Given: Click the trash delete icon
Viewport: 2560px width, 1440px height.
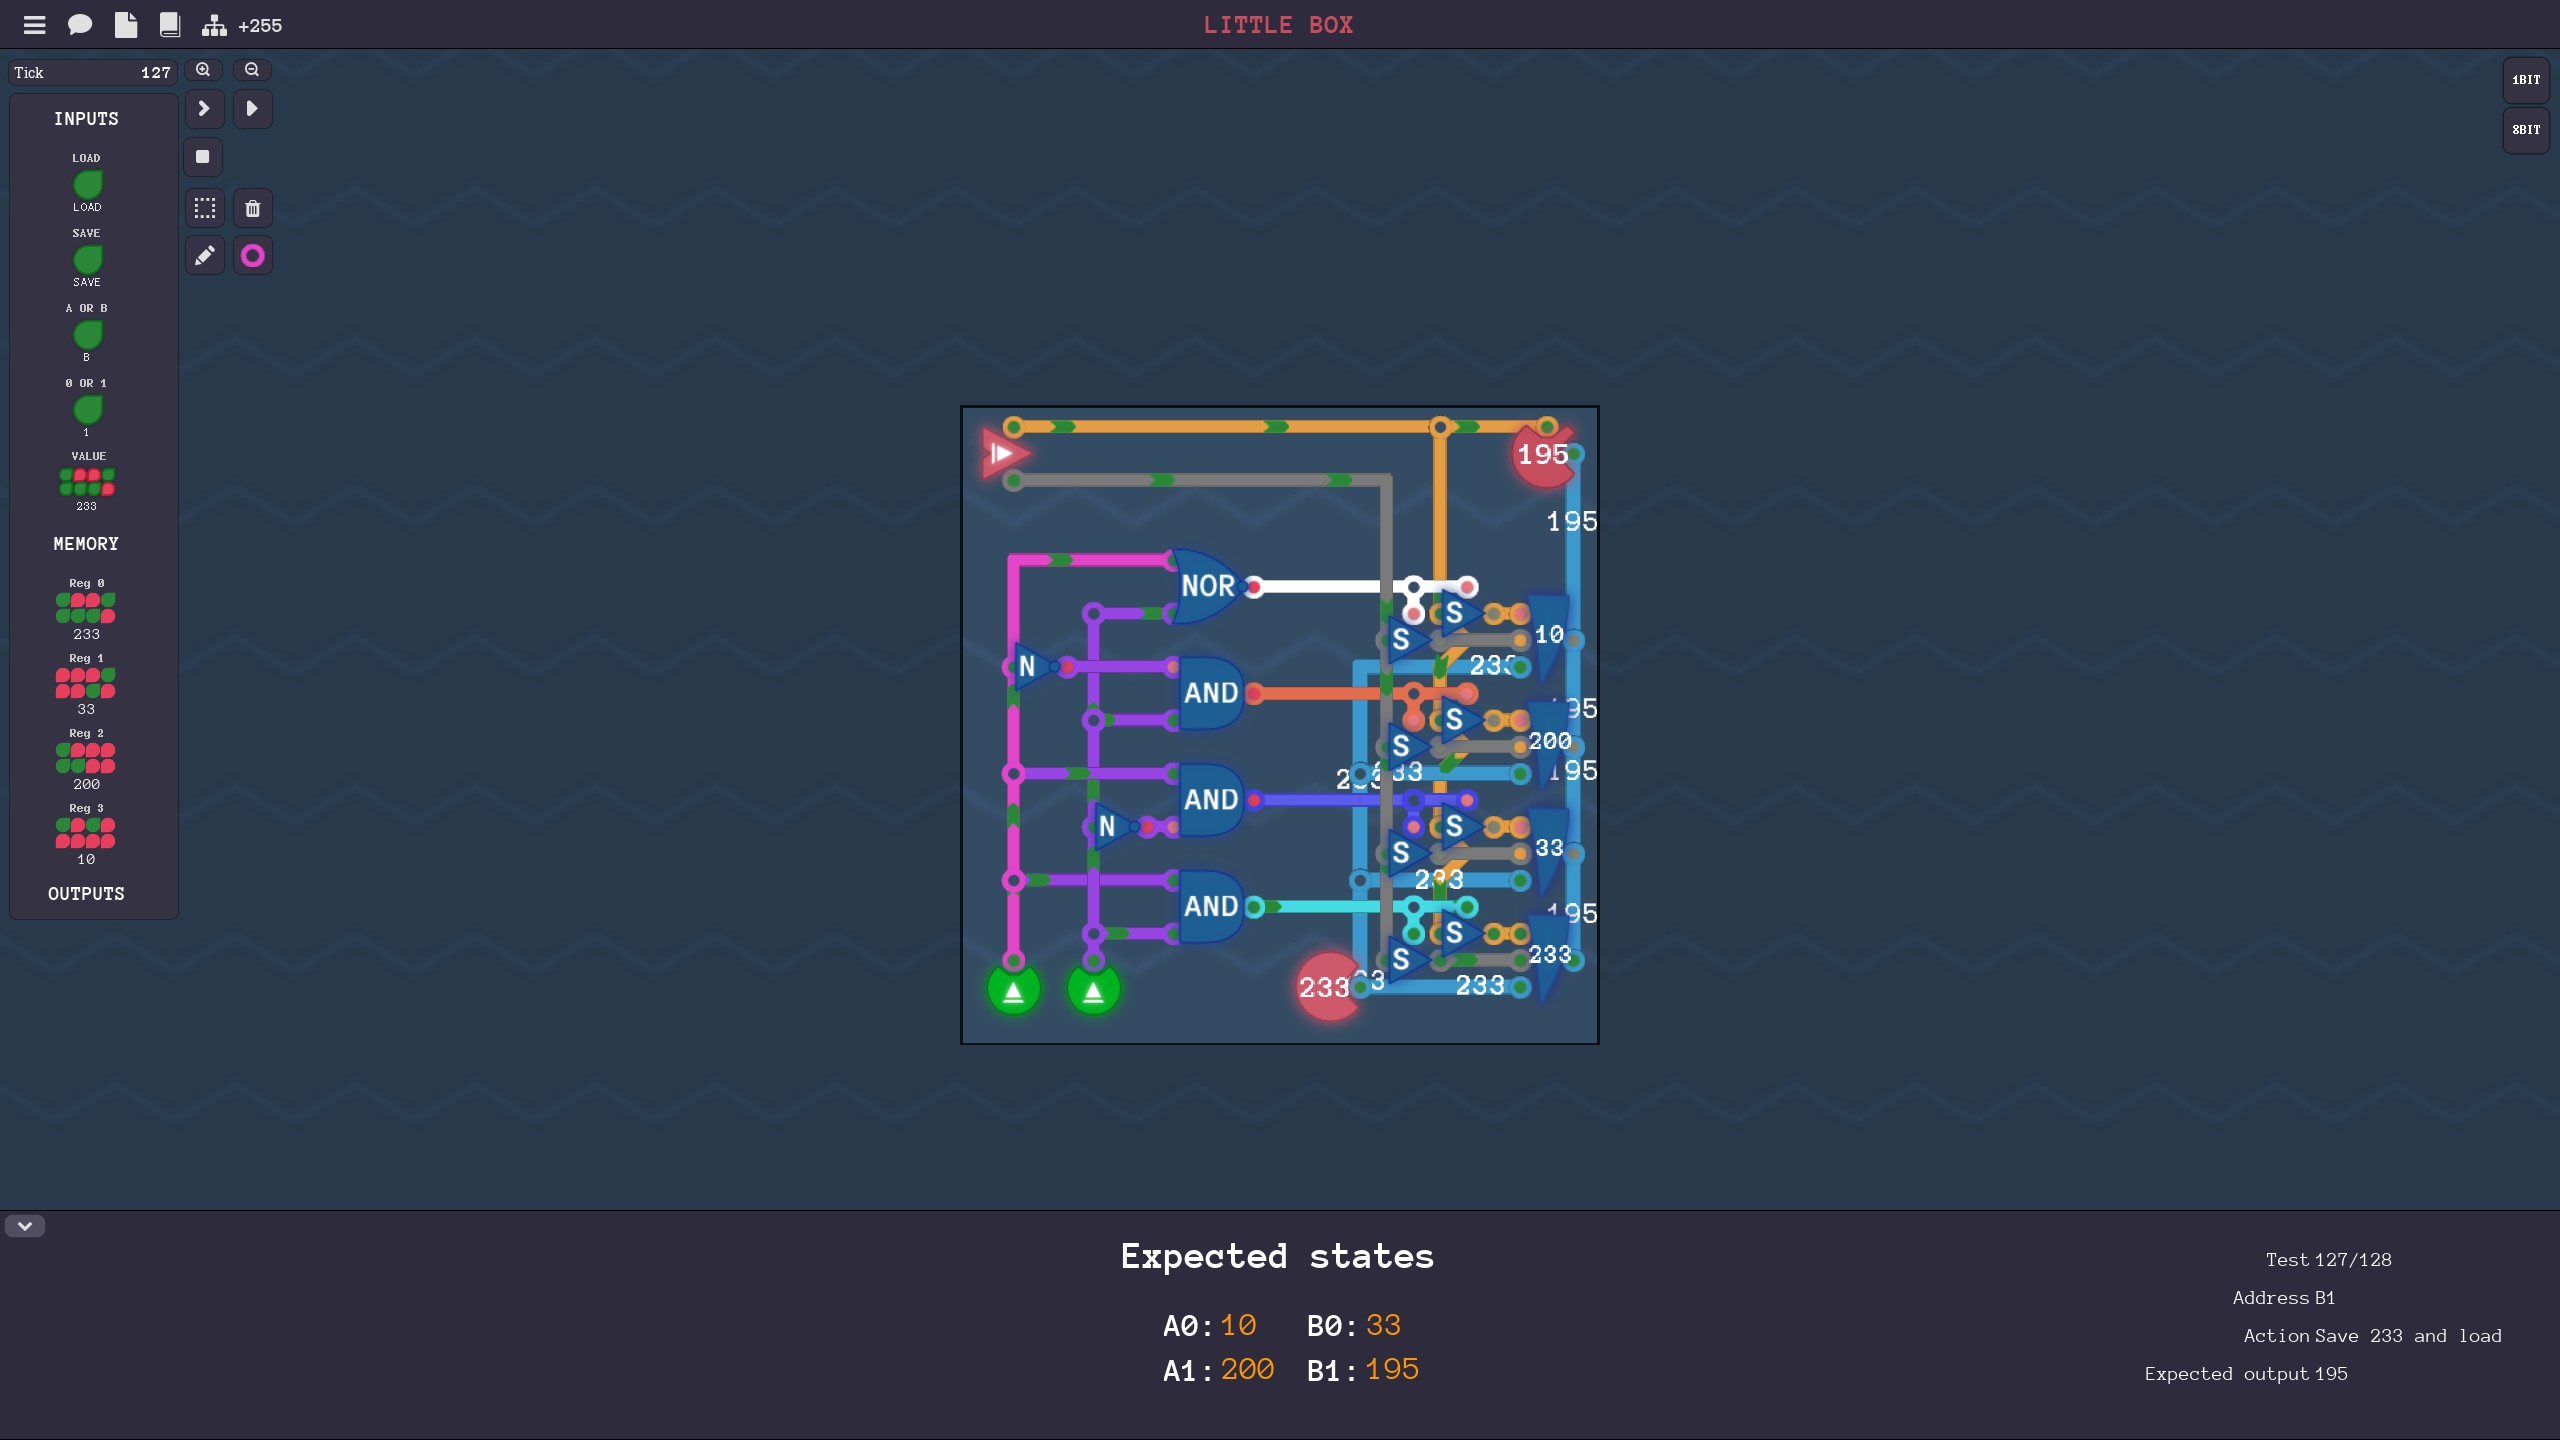Looking at the screenshot, I should 252,208.
